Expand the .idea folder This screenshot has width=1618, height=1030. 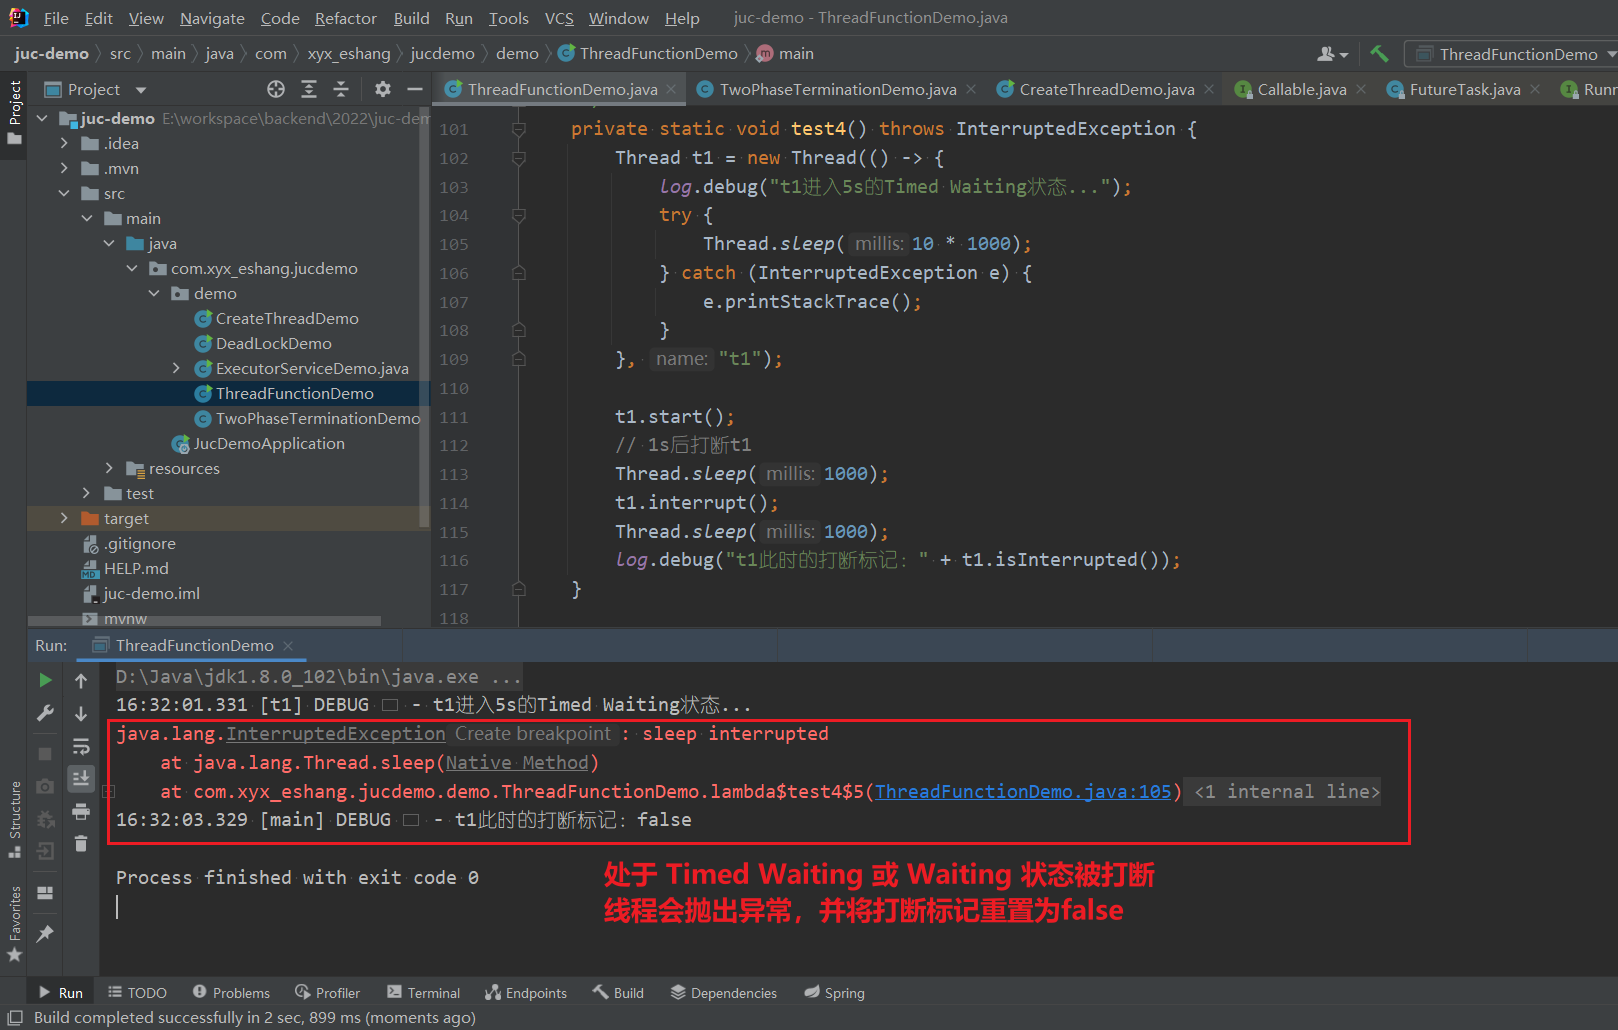pyautogui.click(x=64, y=143)
